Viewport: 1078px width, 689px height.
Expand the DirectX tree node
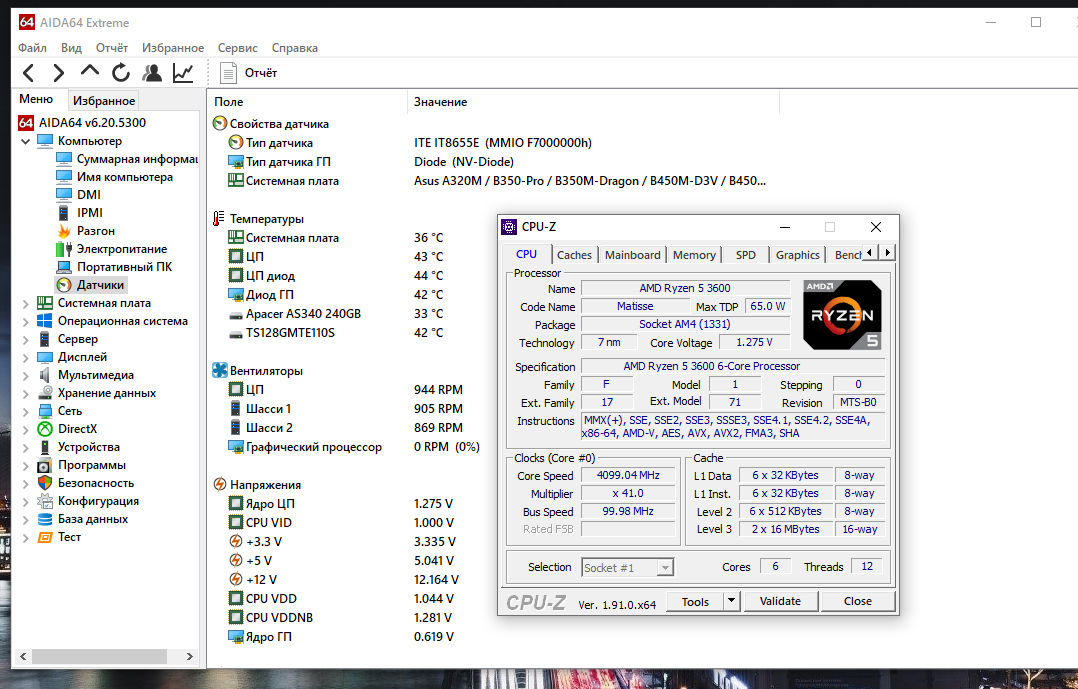click(x=25, y=429)
